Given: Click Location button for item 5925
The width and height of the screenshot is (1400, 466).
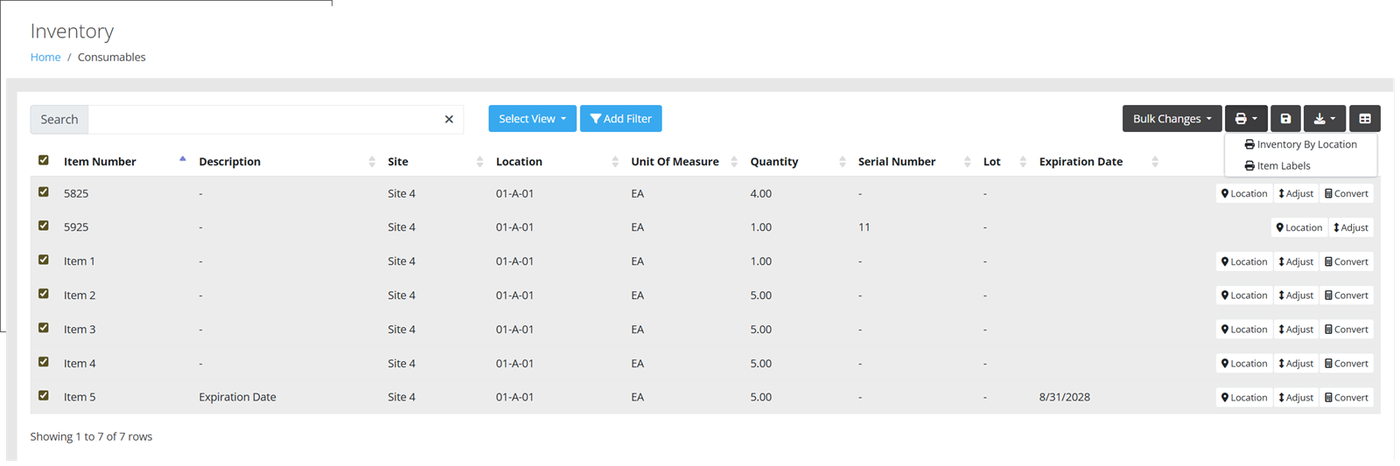Looking at the screenshot, I should click(1299, 228).
